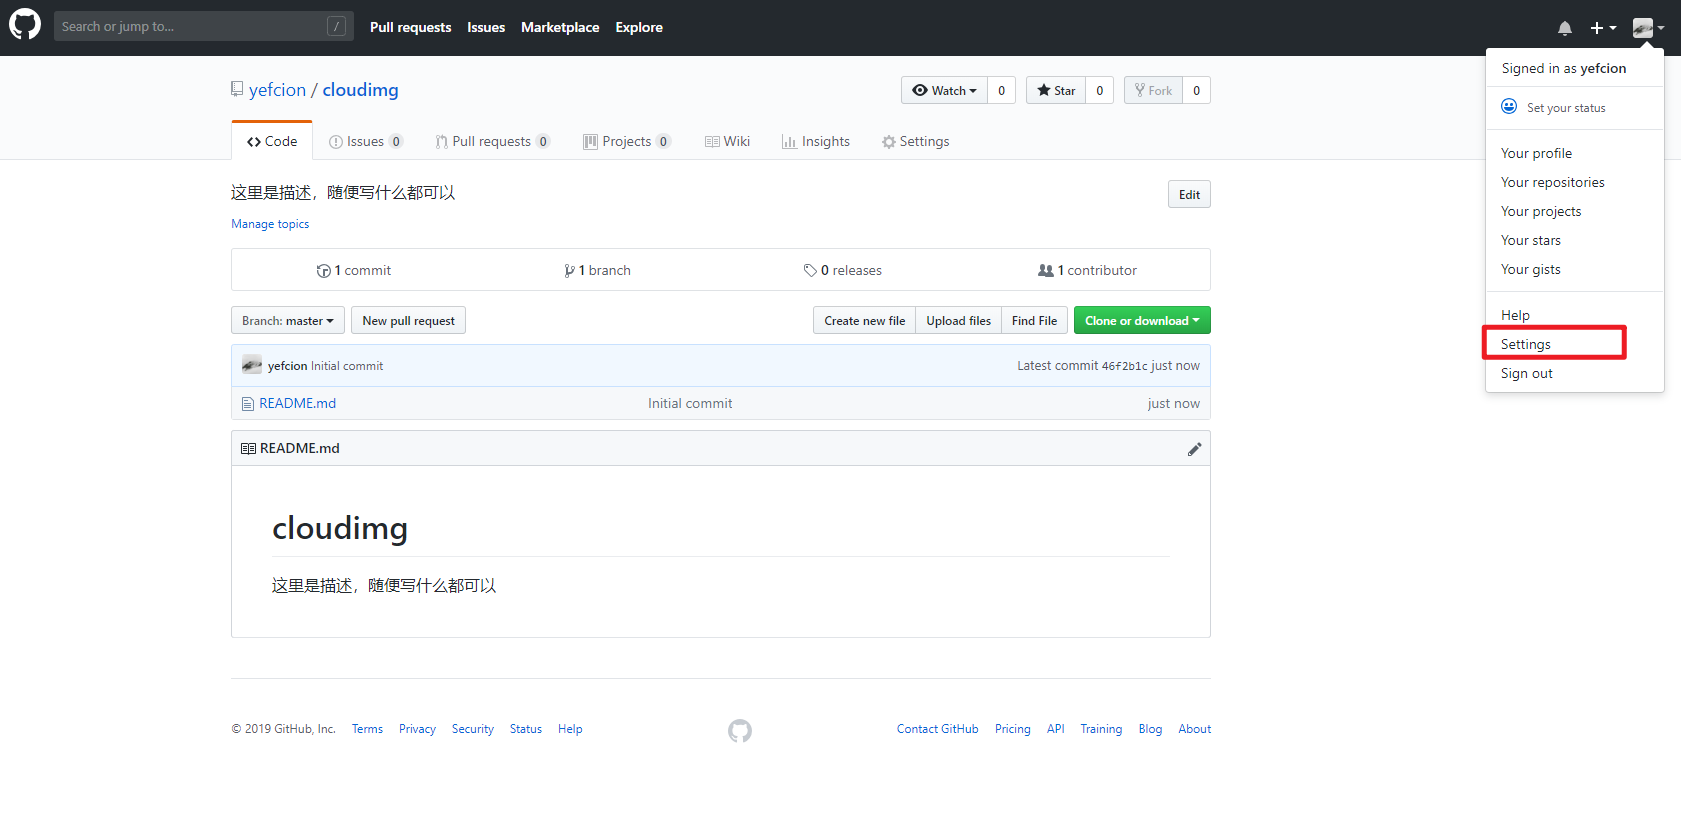View the 1 commit history
The height and width of the screenshot is (816, 1681).
(x=354, y=270)
